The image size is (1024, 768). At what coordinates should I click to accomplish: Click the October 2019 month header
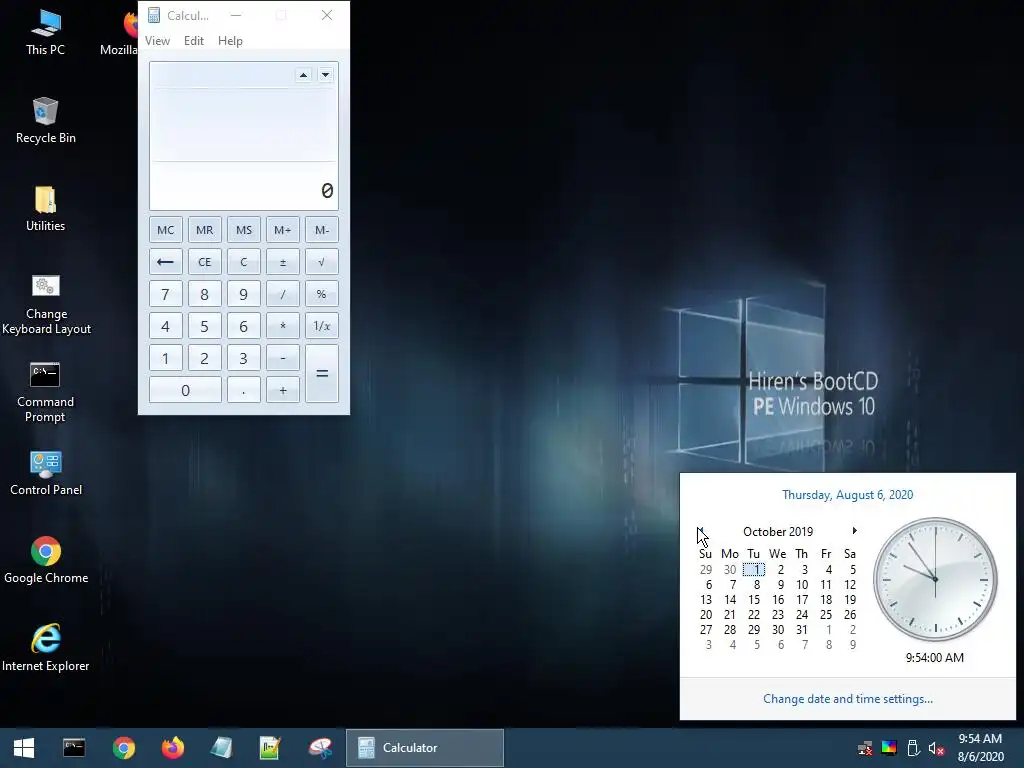778,532
